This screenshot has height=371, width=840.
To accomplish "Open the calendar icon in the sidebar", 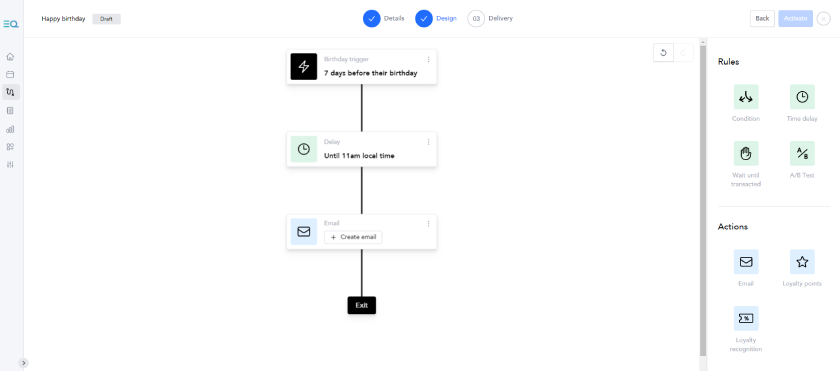I will (10, 74).
